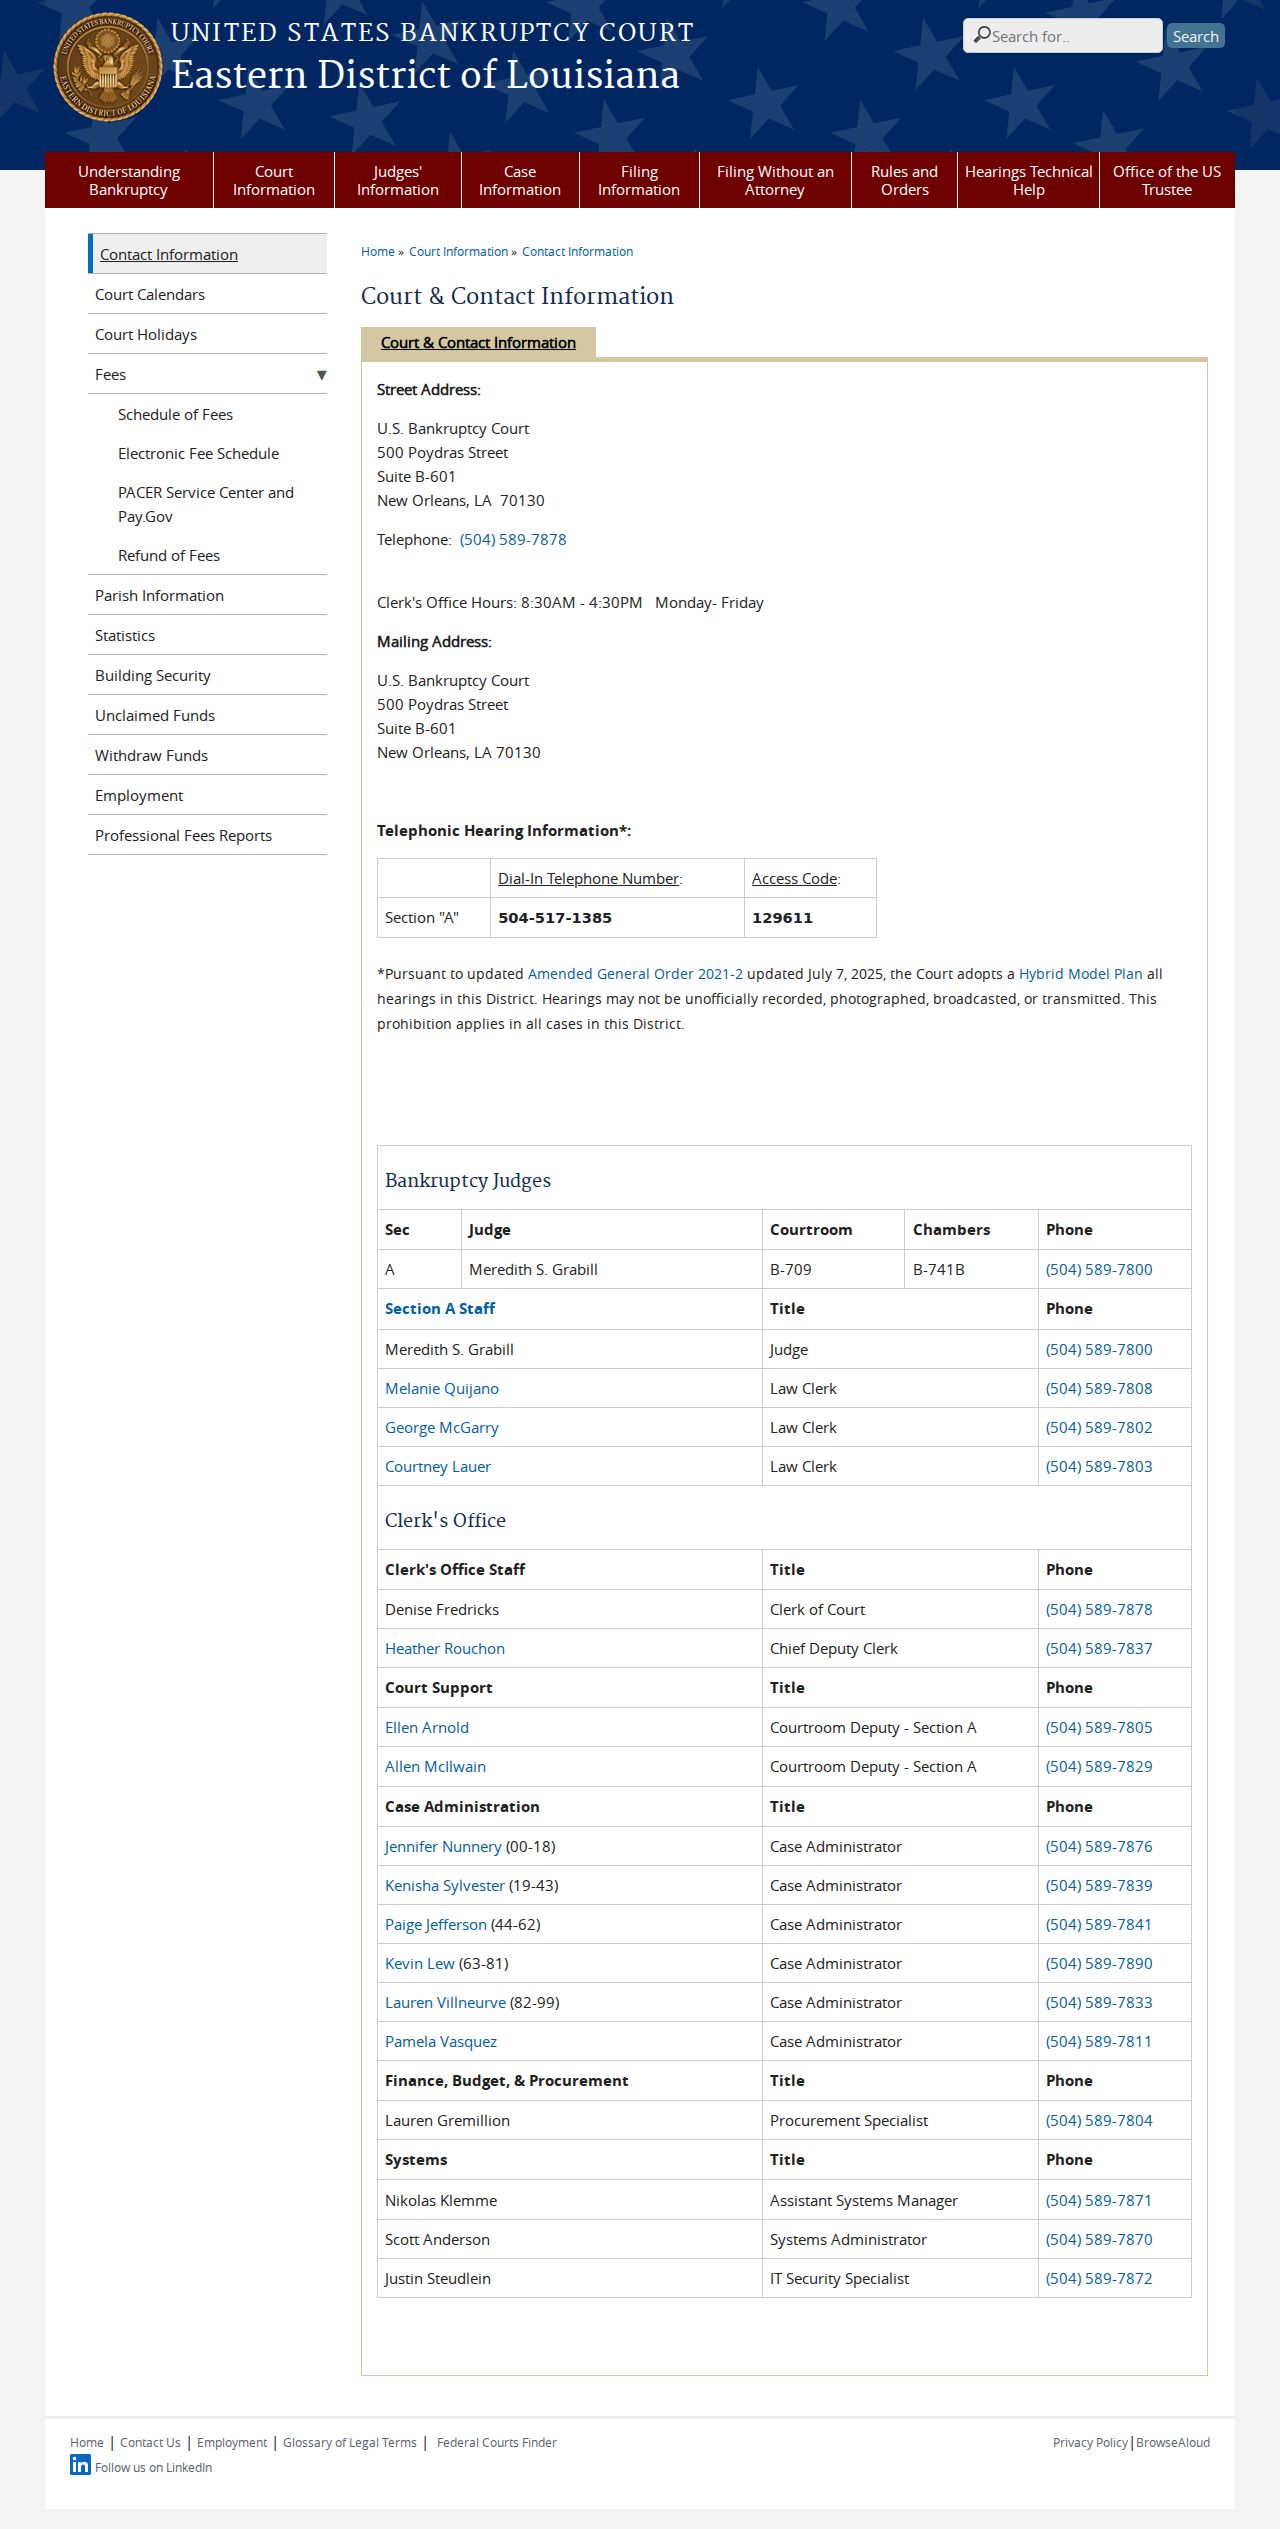This screenshot has width=1280, height=2529.
Task: Click Home in the breadcrumb
Action: (x=377, y=252)
